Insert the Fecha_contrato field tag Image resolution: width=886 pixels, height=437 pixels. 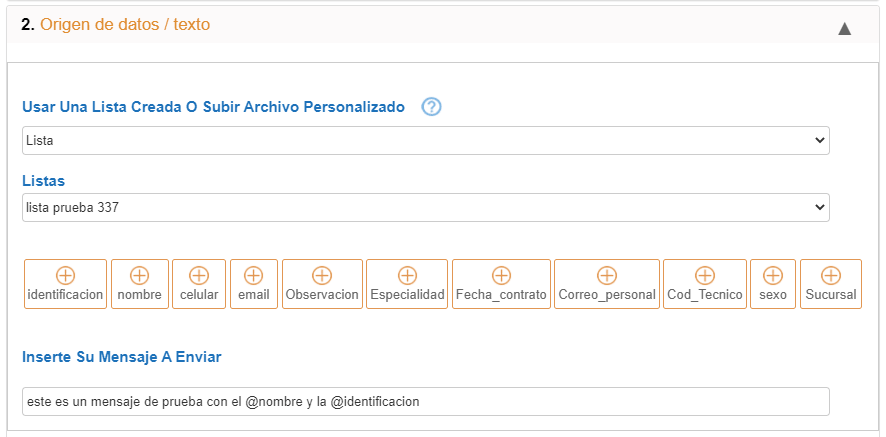(x=501, y=284)
